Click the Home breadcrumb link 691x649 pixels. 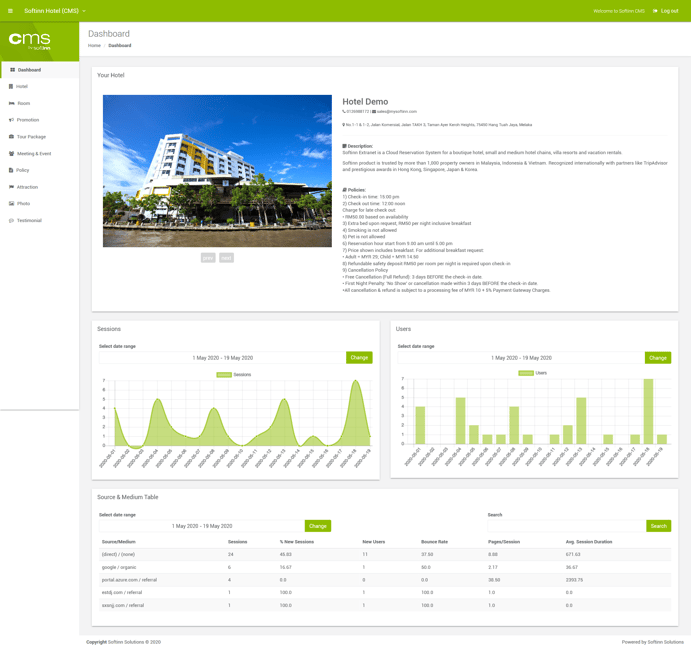point(94,46)
